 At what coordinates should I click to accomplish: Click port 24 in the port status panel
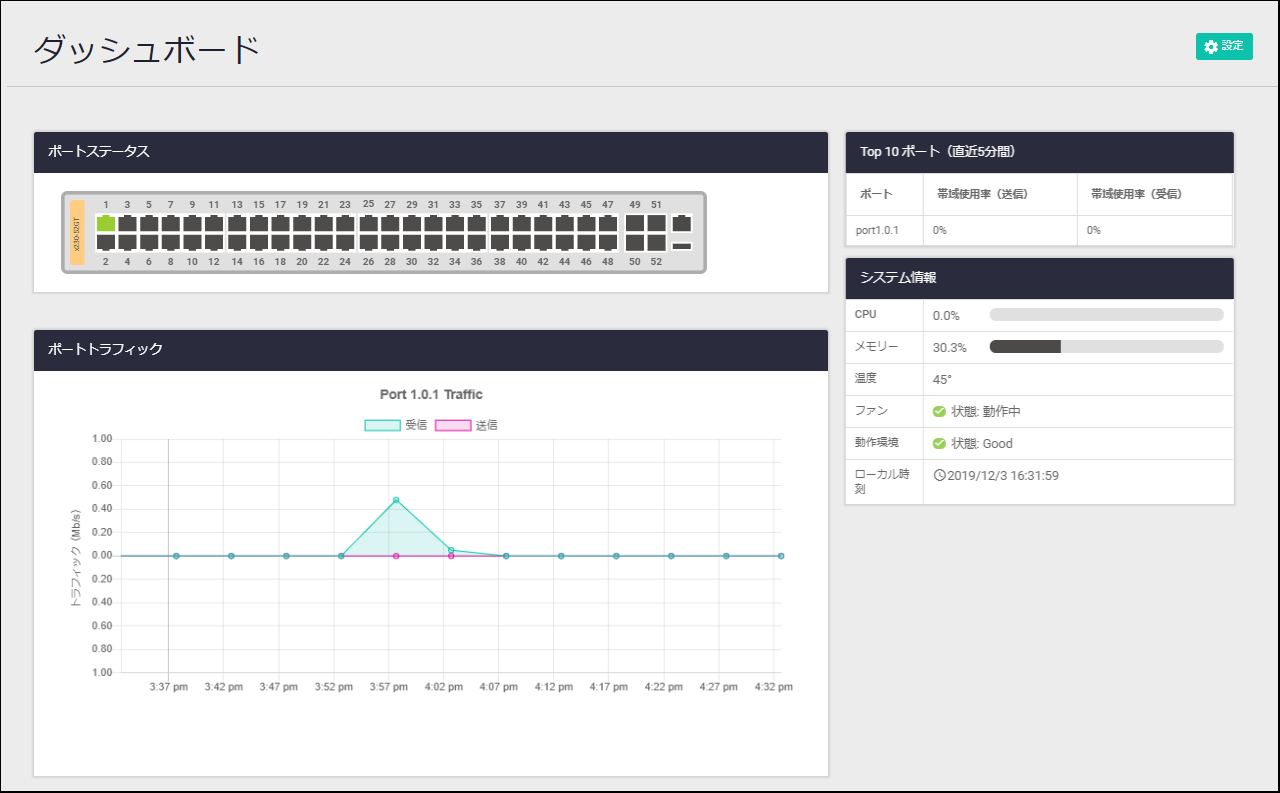coord(345,242)
